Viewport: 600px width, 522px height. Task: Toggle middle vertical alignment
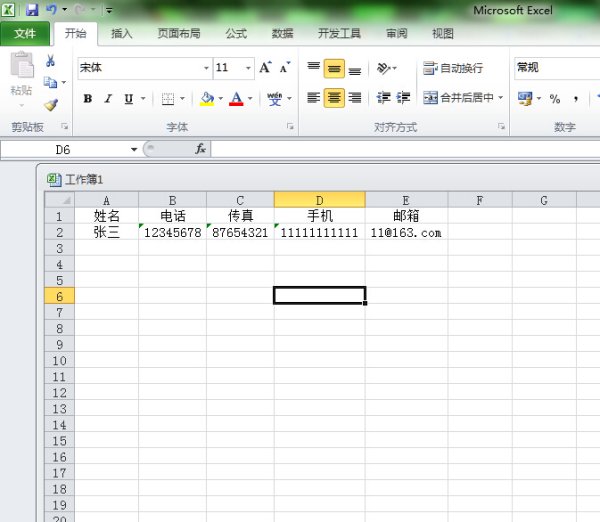coord(334,69)
